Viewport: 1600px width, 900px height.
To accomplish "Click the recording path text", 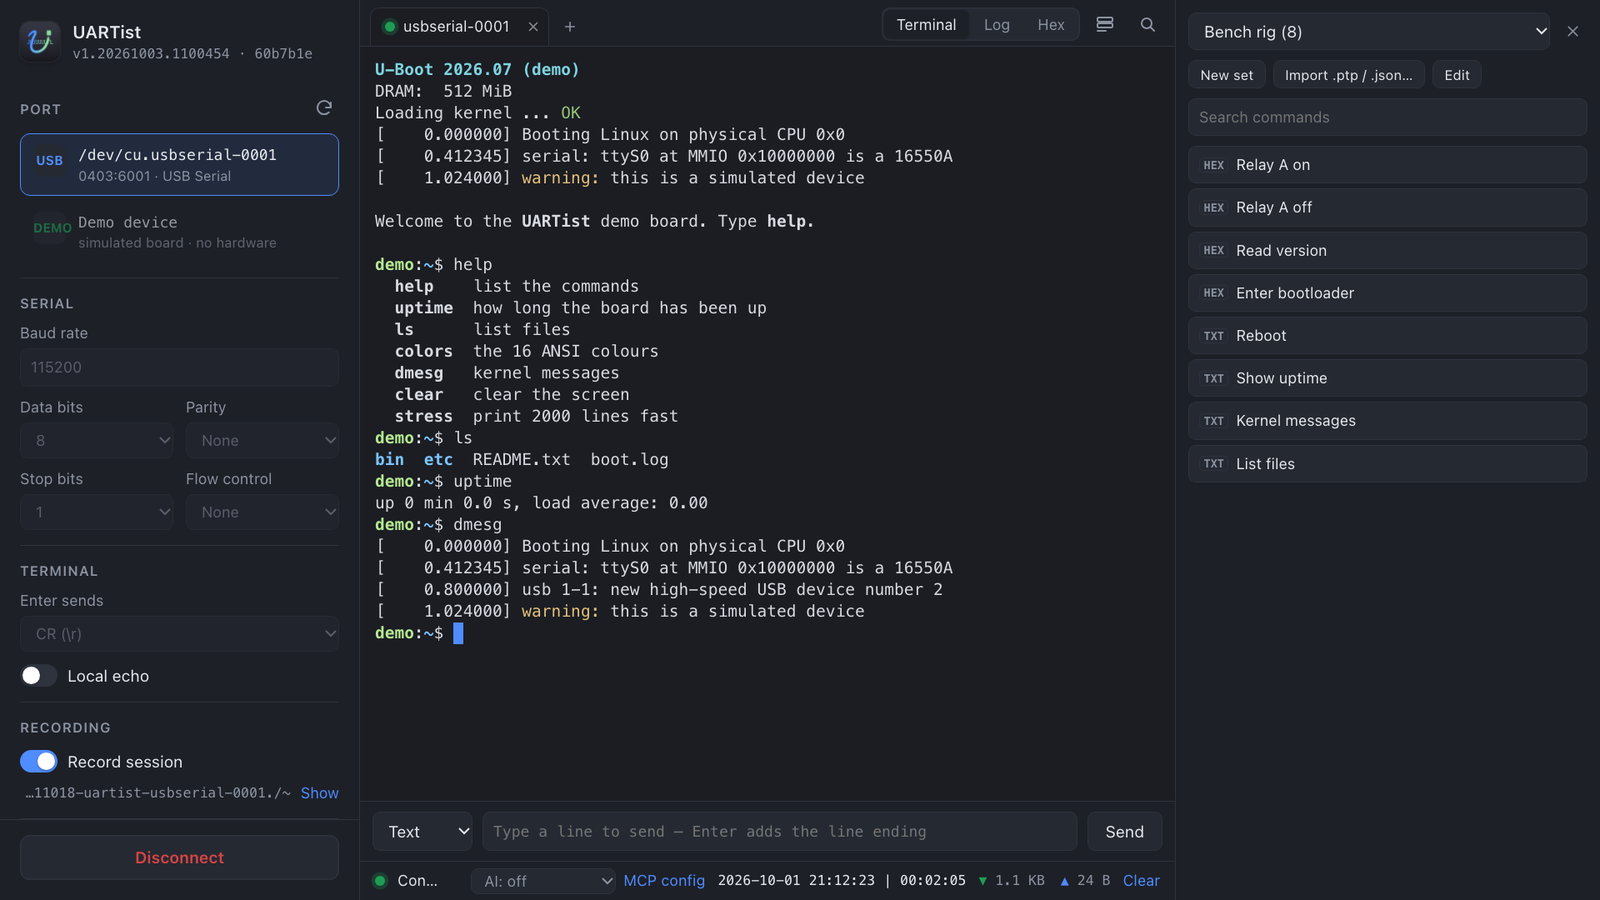I will pyautogui.click(x=158, y=793).
